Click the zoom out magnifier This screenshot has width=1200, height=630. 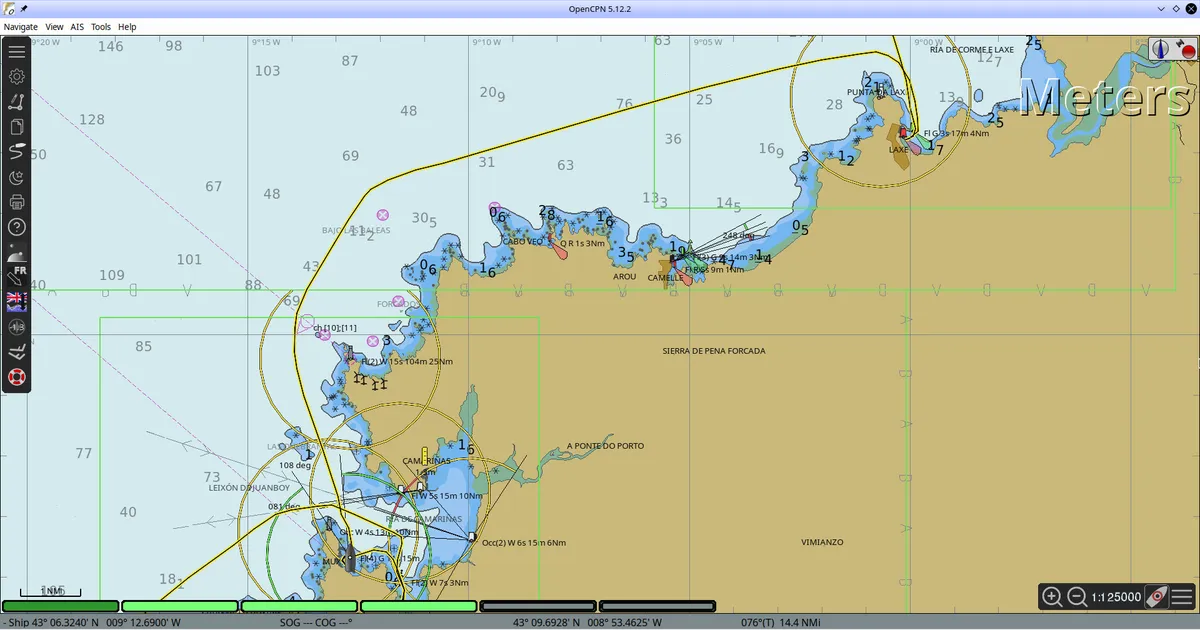point(1077,597)
